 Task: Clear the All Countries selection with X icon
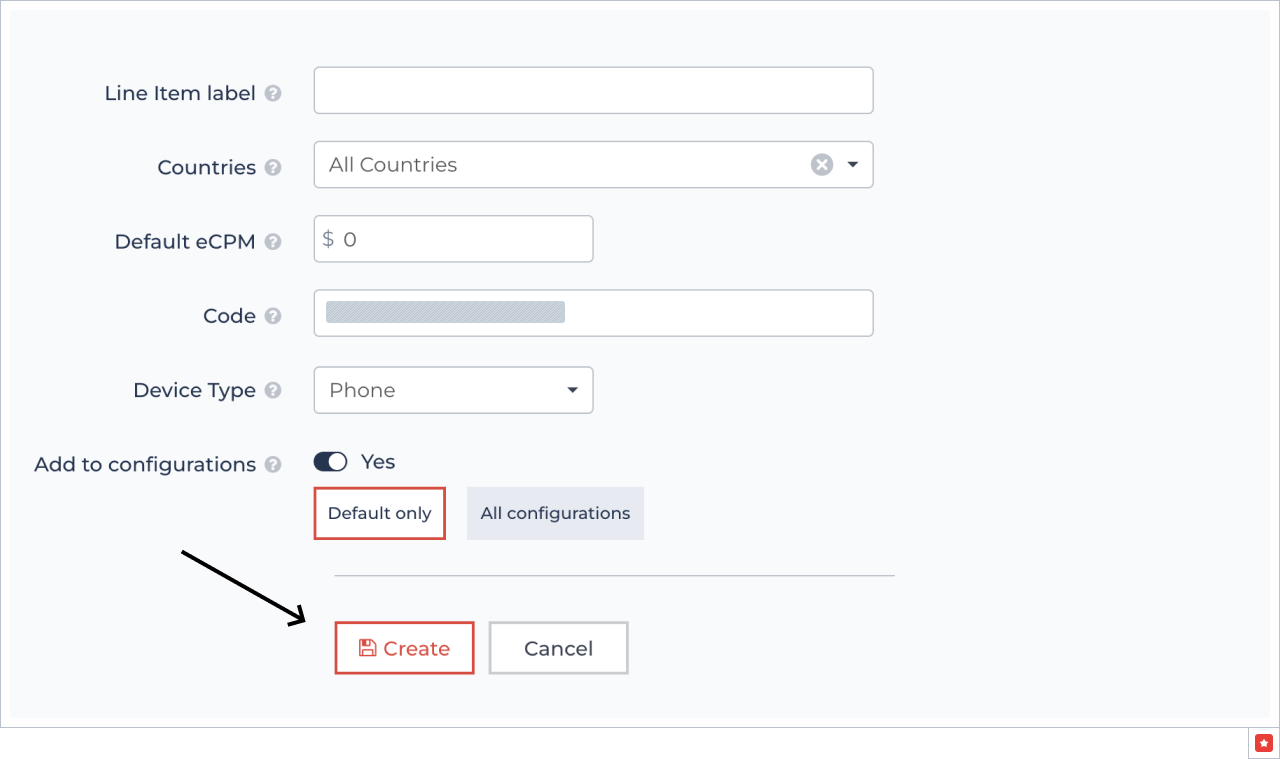point(822,165)
